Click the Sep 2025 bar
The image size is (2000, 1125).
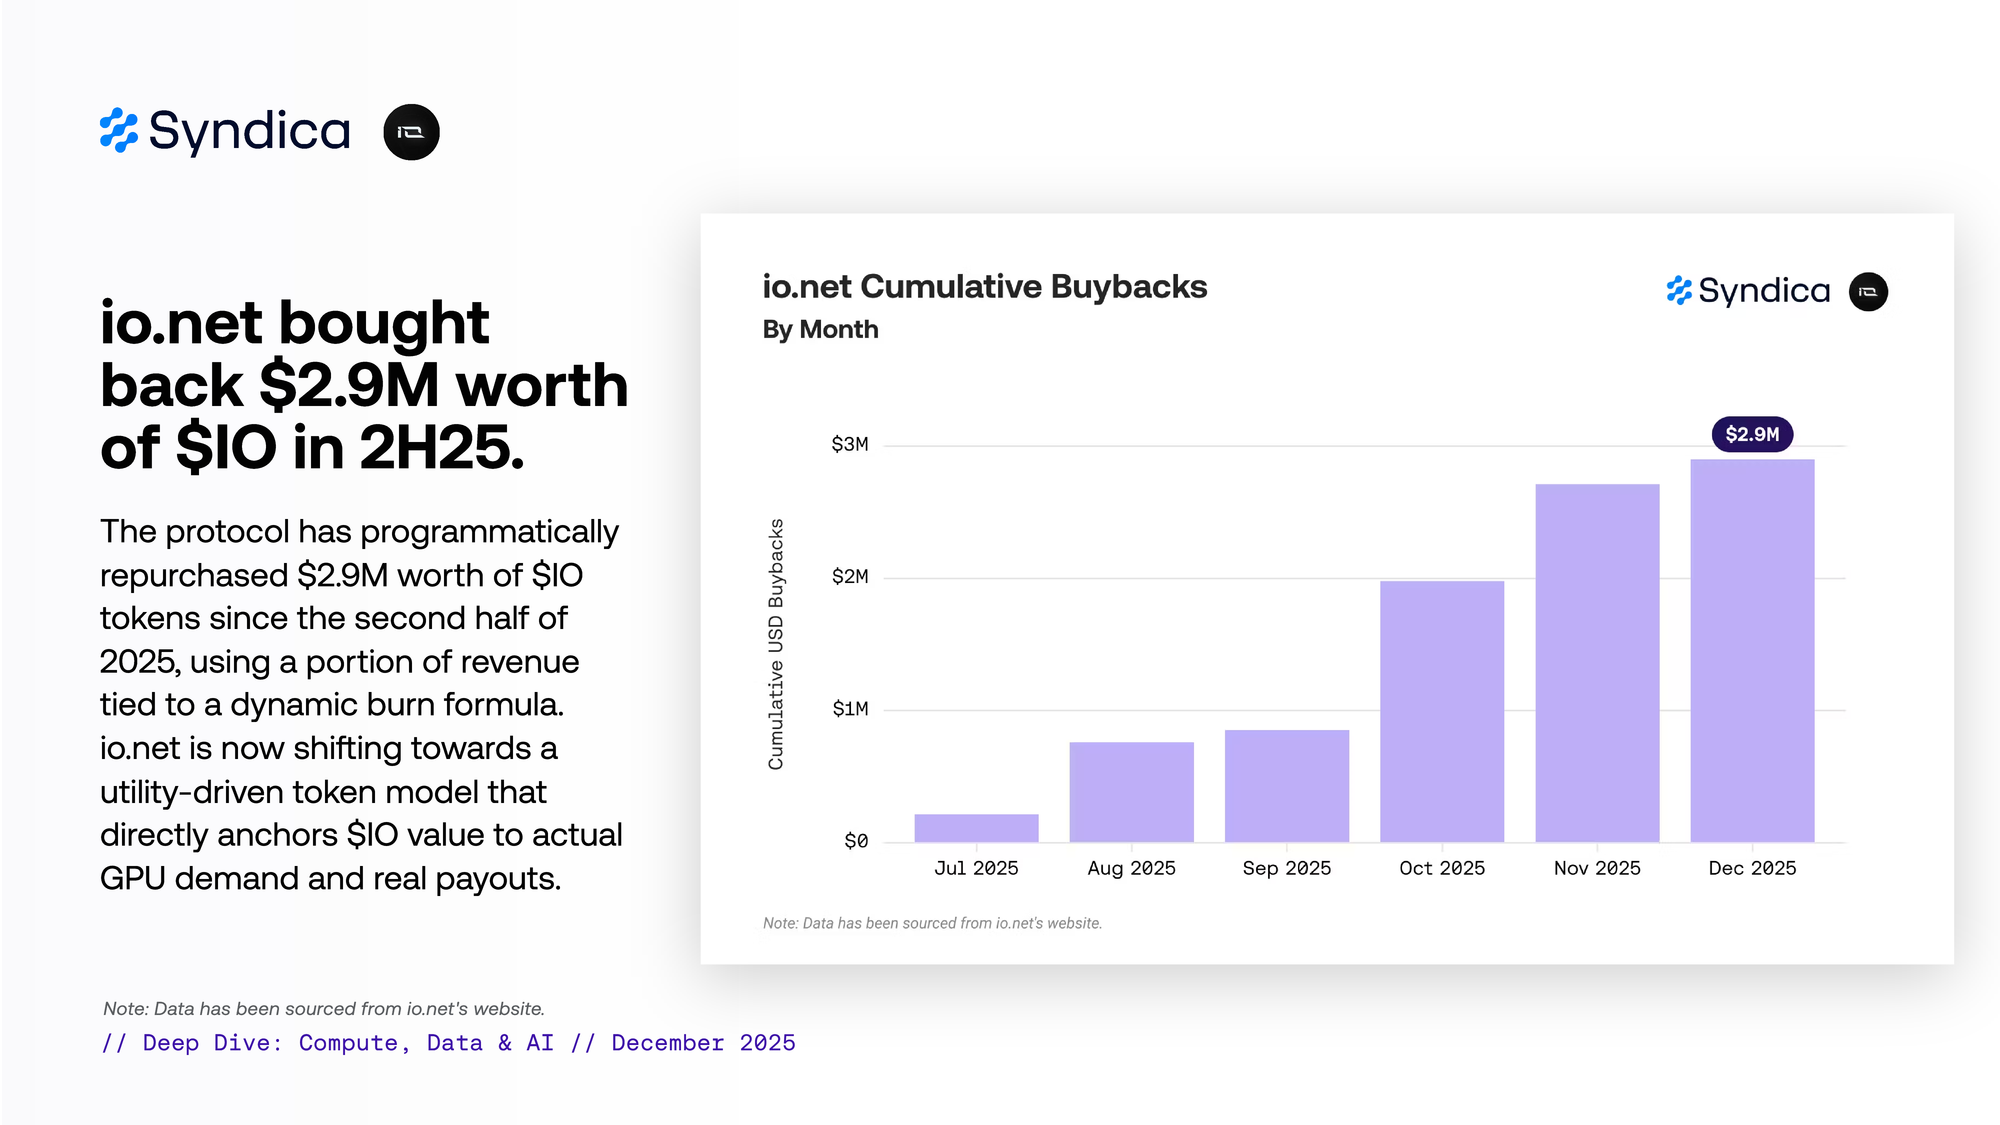point(1286,785)
